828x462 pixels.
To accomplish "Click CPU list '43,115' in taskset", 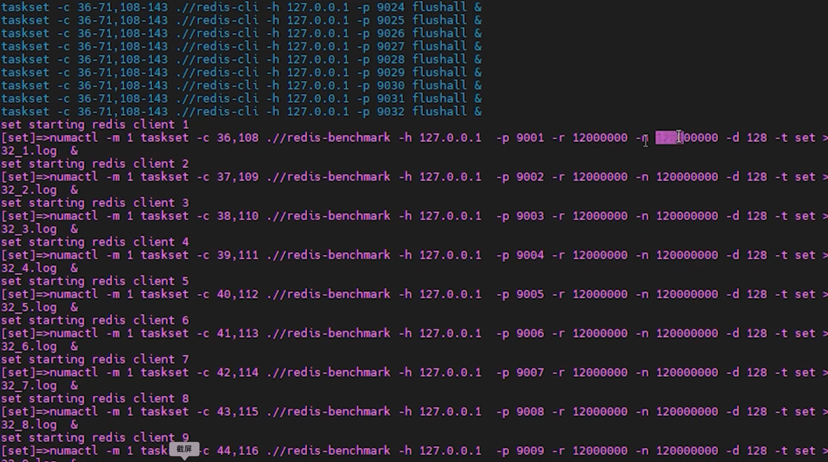I will click(238, 411).
